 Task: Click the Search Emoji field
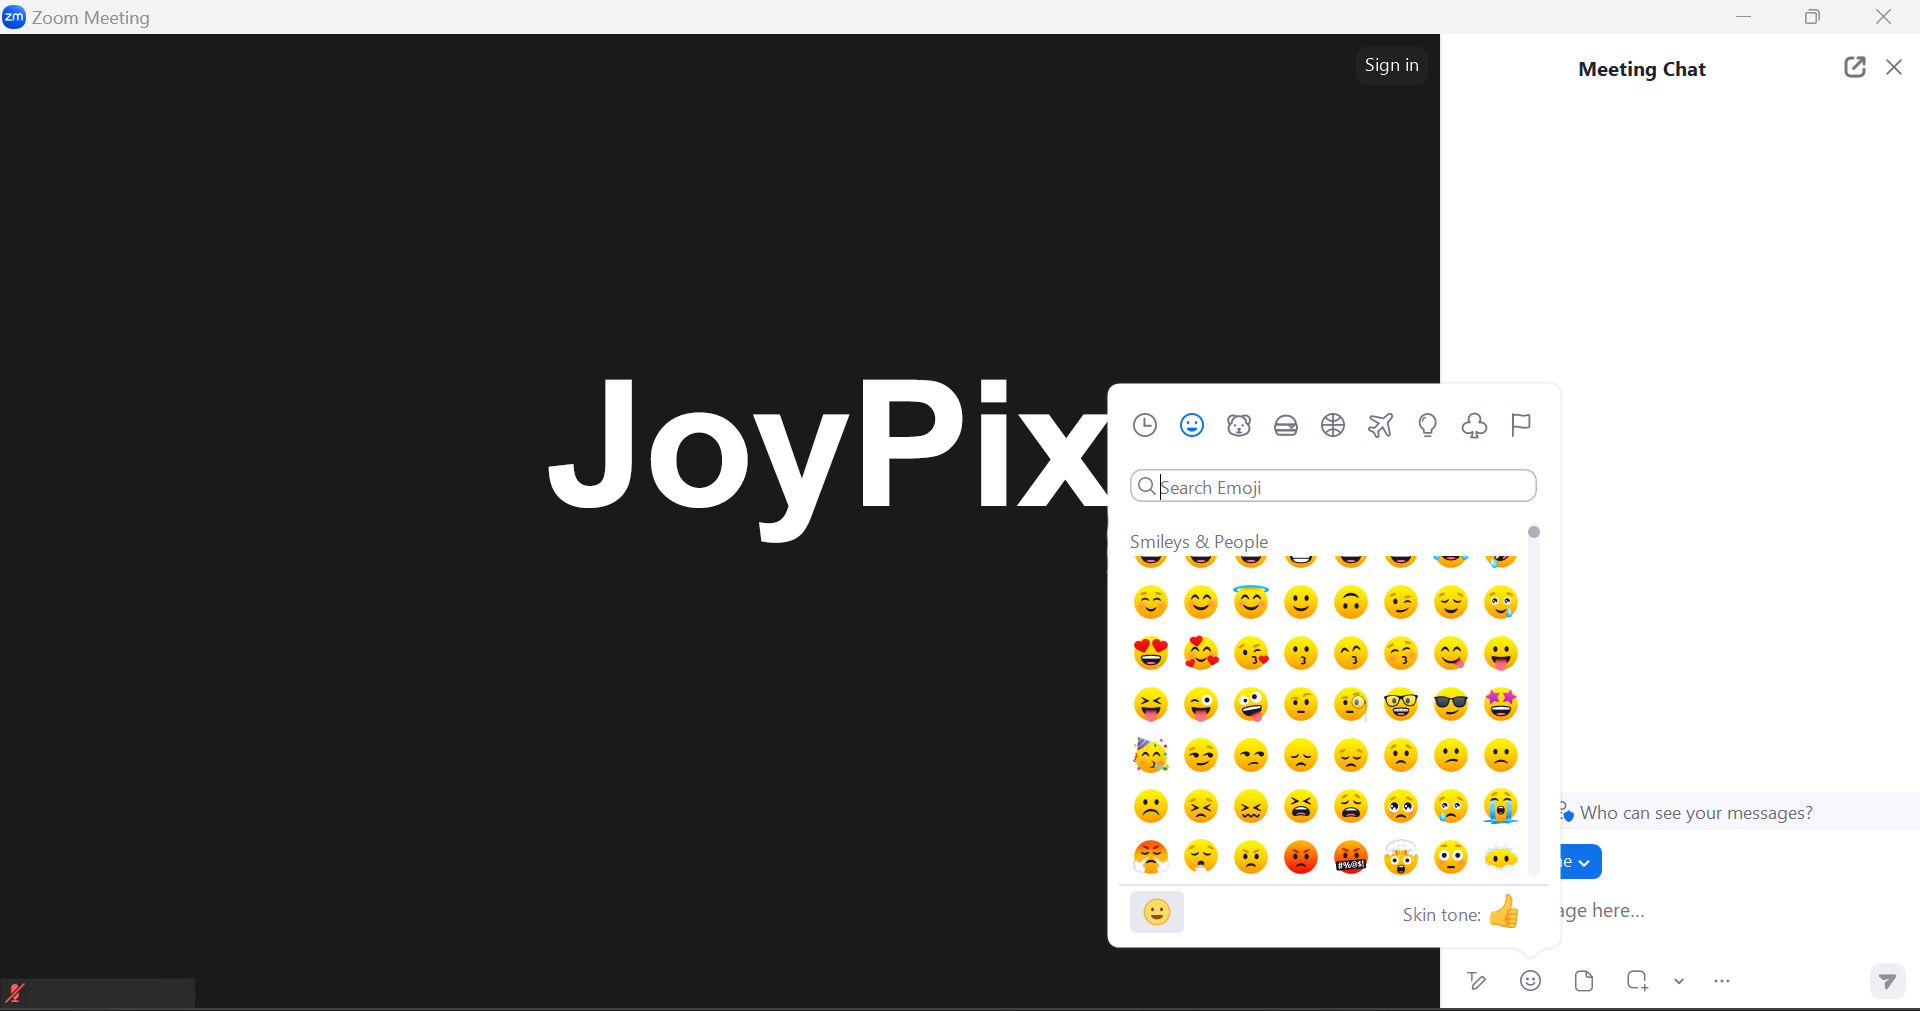point(1340,487)
